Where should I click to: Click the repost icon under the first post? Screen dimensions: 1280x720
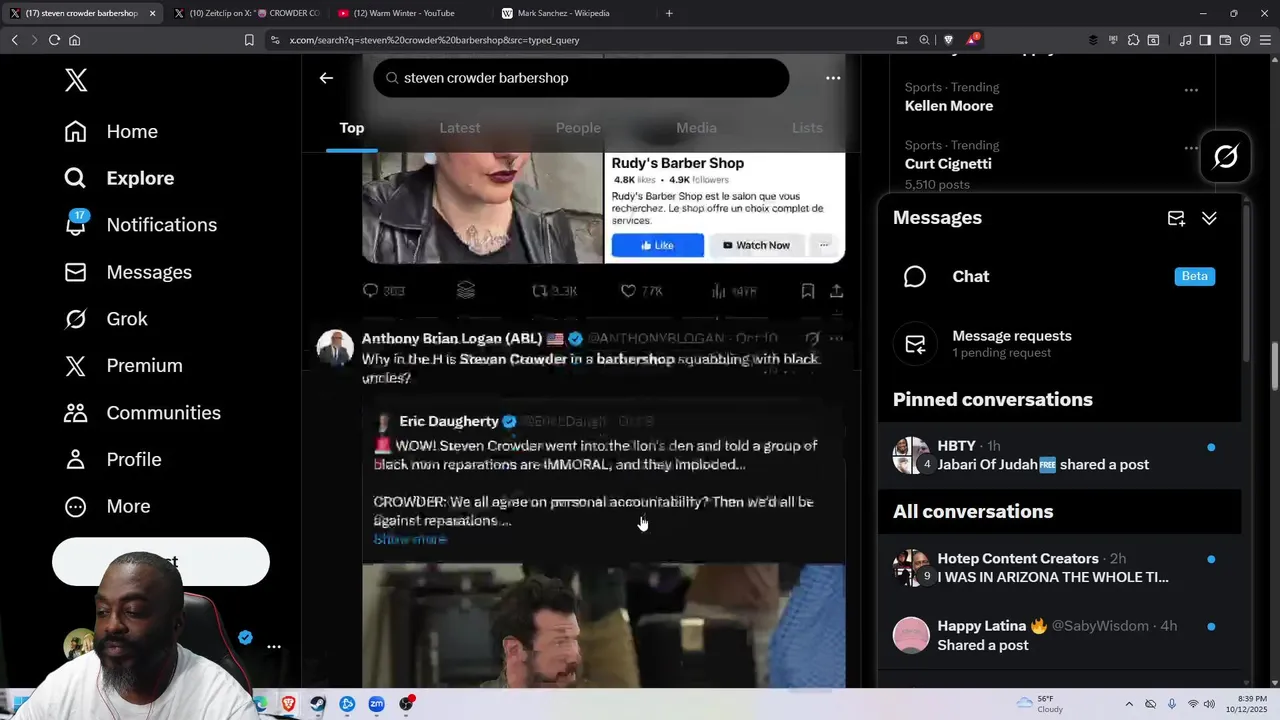(540, 291)
